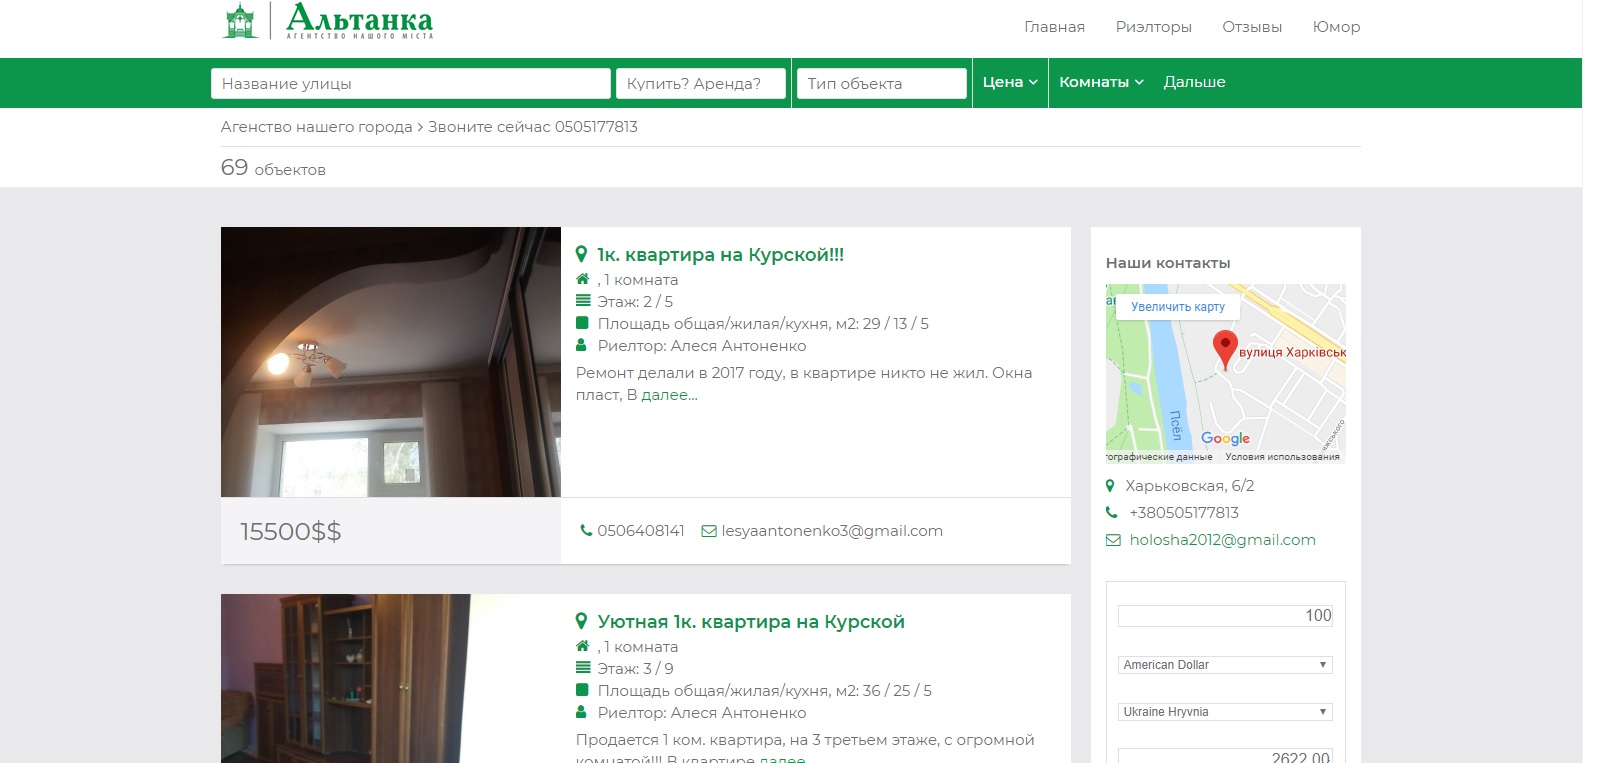Open the first listing's room photo thumbnail

point(391,362)
